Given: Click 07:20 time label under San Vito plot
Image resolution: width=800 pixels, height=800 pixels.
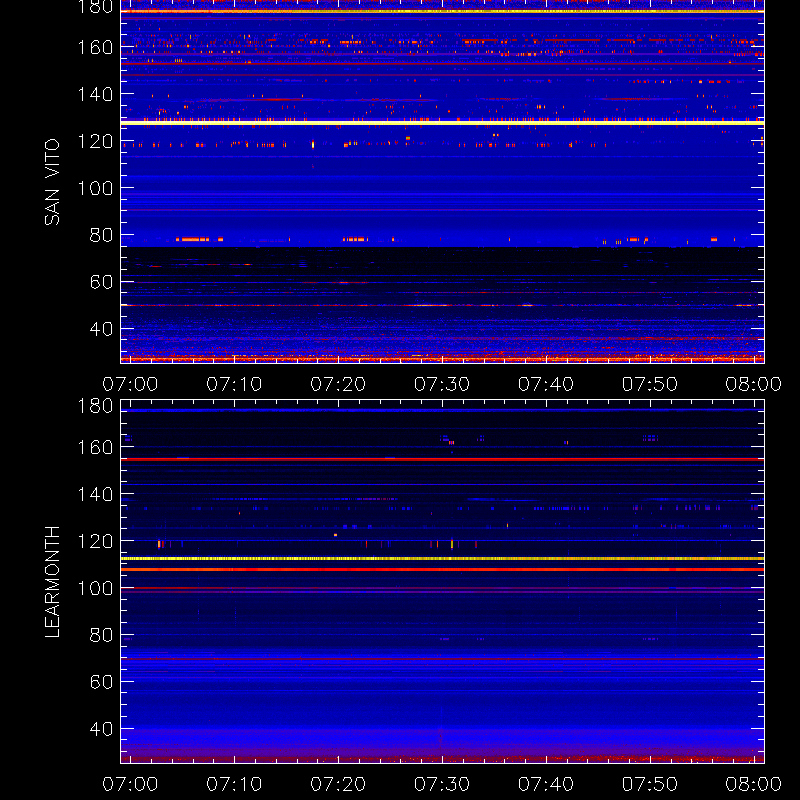Looking at the screenshot, I should (x=338, y=384).
